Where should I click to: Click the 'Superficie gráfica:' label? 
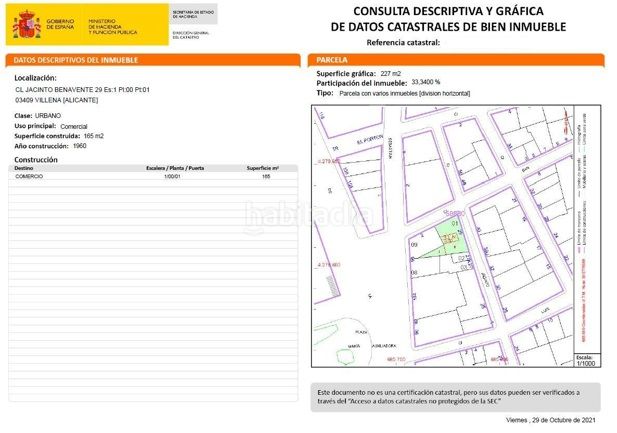coord(346,74)
